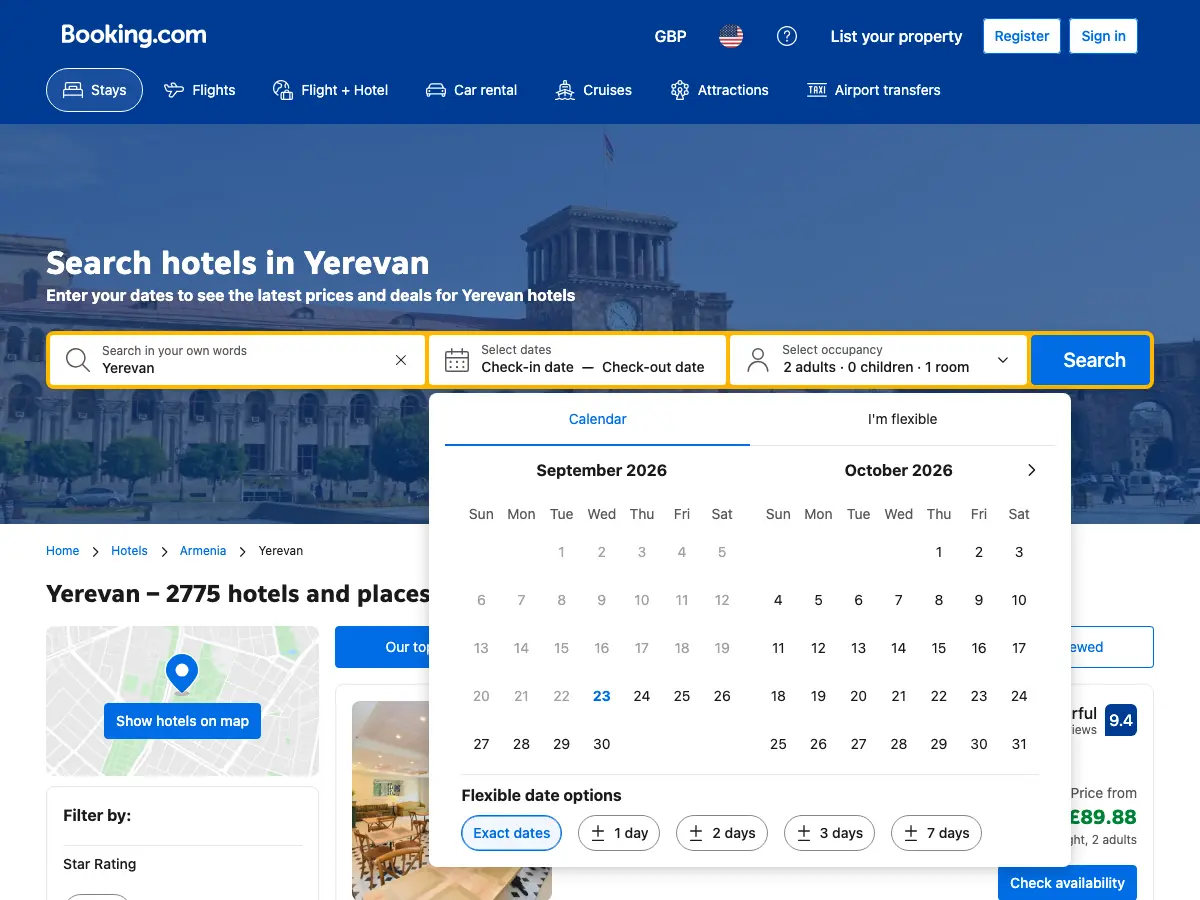Open Hotels breadcrumb link
The width and height of the screenshot is (1200, 900).
point(129,551)
